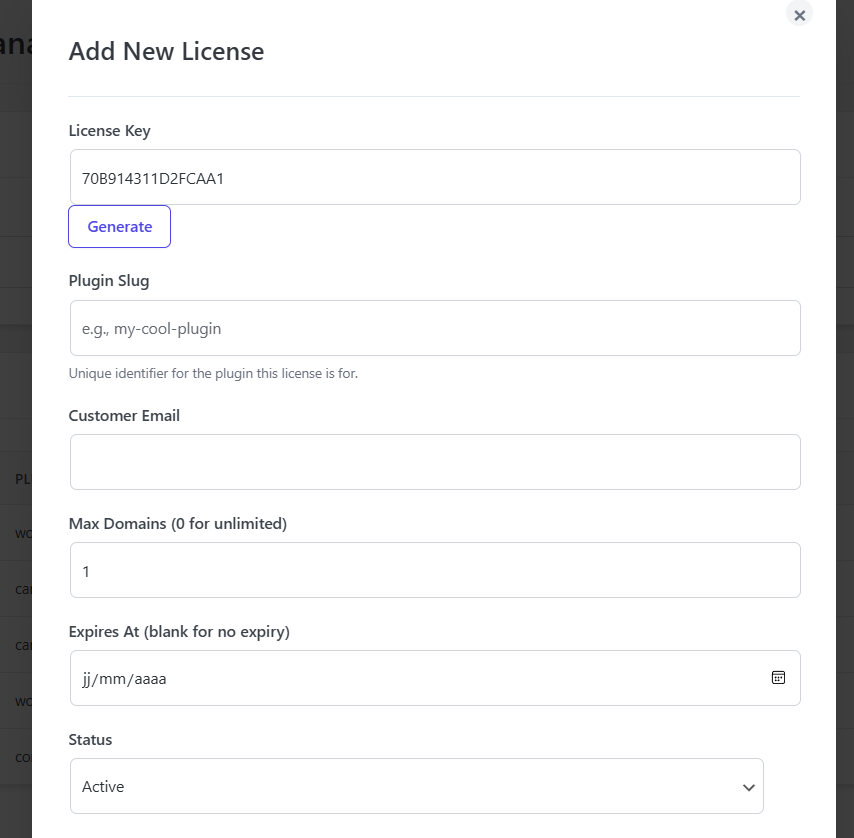Click the dimmed background outside the modal
The height and width of the screenshot is (838, 854).
(16, 419)
